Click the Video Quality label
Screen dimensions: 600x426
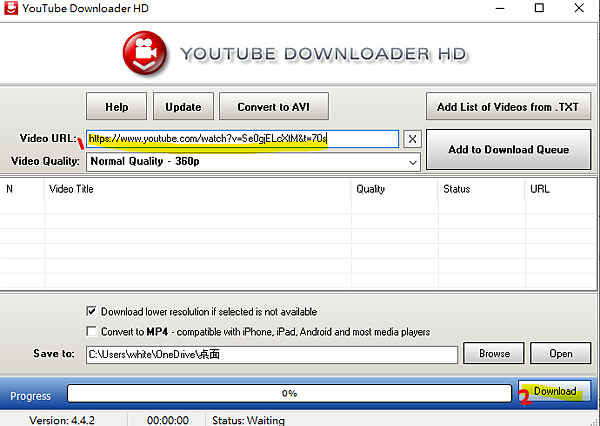tap(45, 161)
